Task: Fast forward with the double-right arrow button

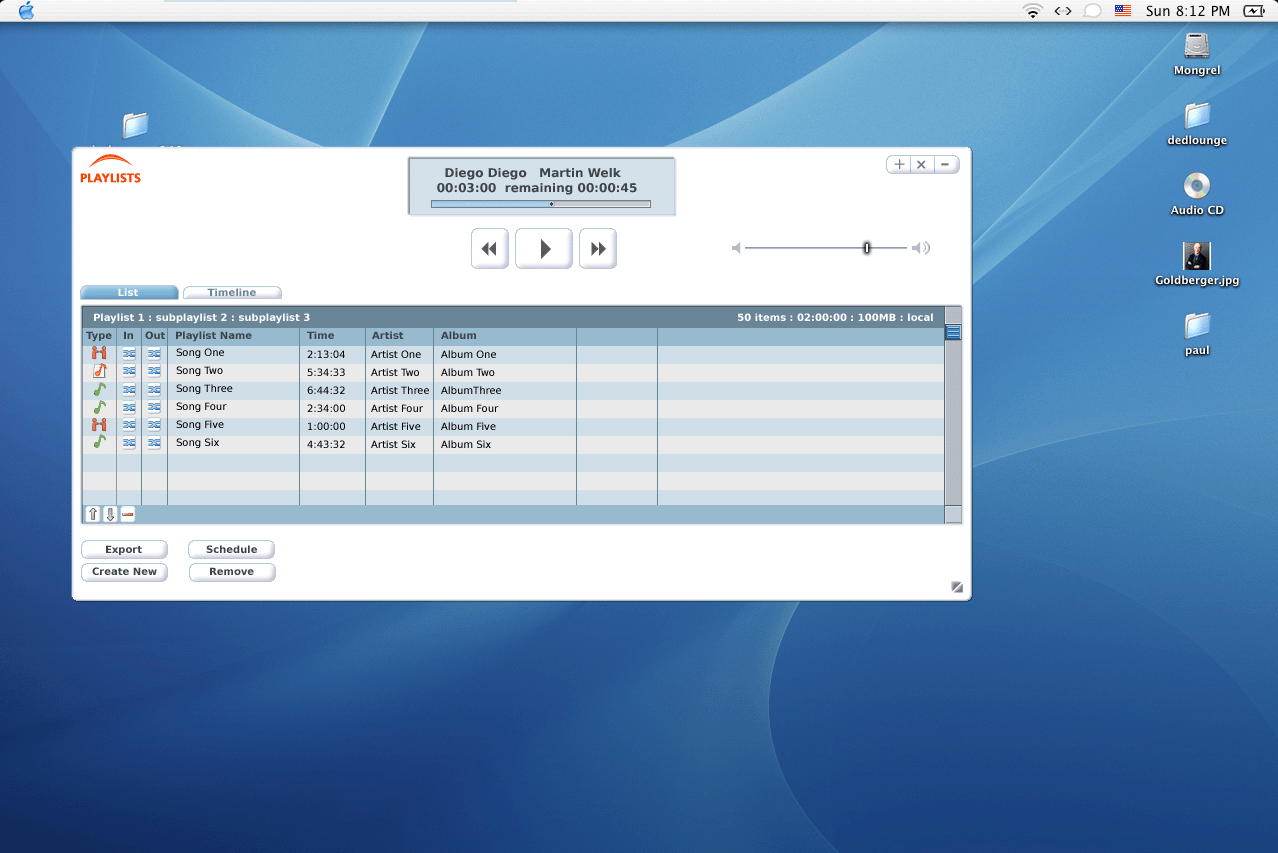Action: 598,249
